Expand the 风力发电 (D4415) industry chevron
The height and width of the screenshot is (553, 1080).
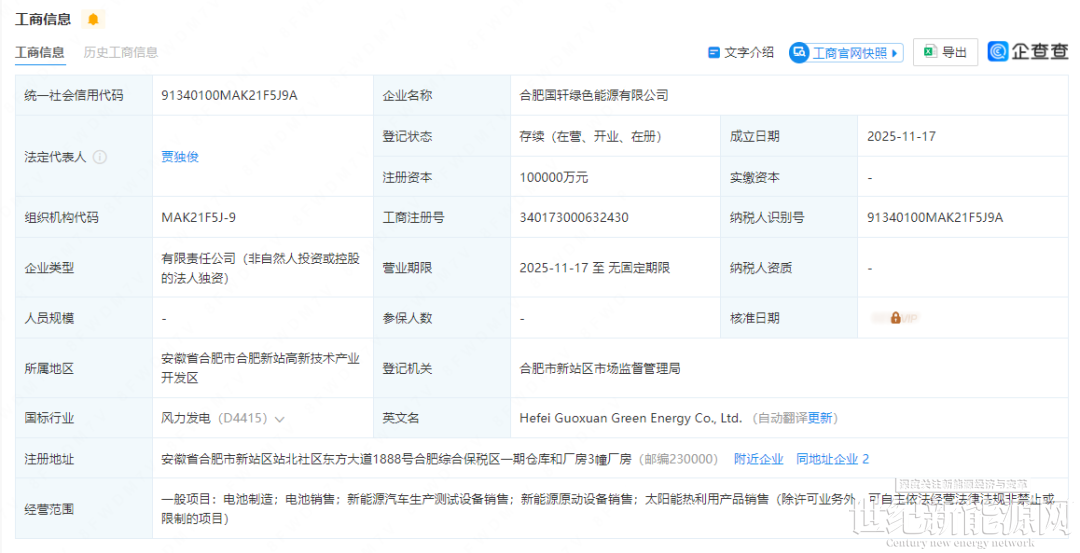coord(280,419)
